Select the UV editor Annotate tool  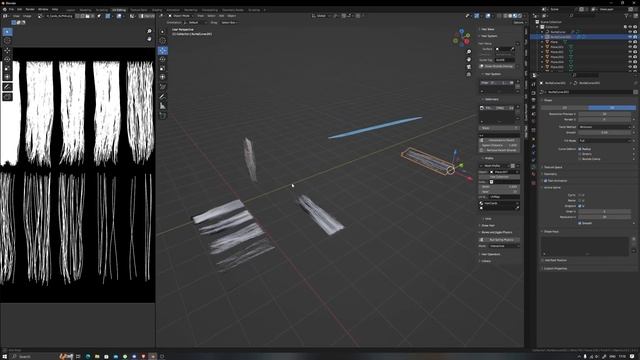click(x=7, y=87)
